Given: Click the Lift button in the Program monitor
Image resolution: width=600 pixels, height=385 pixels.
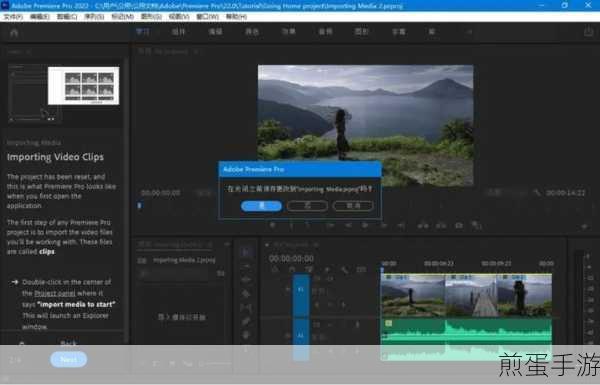Looking at the screenshot, I should 423,225.
